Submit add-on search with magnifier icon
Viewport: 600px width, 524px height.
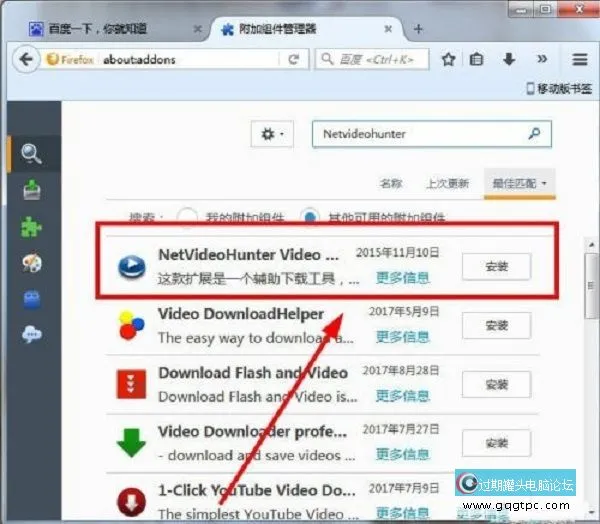pos(534,134)
